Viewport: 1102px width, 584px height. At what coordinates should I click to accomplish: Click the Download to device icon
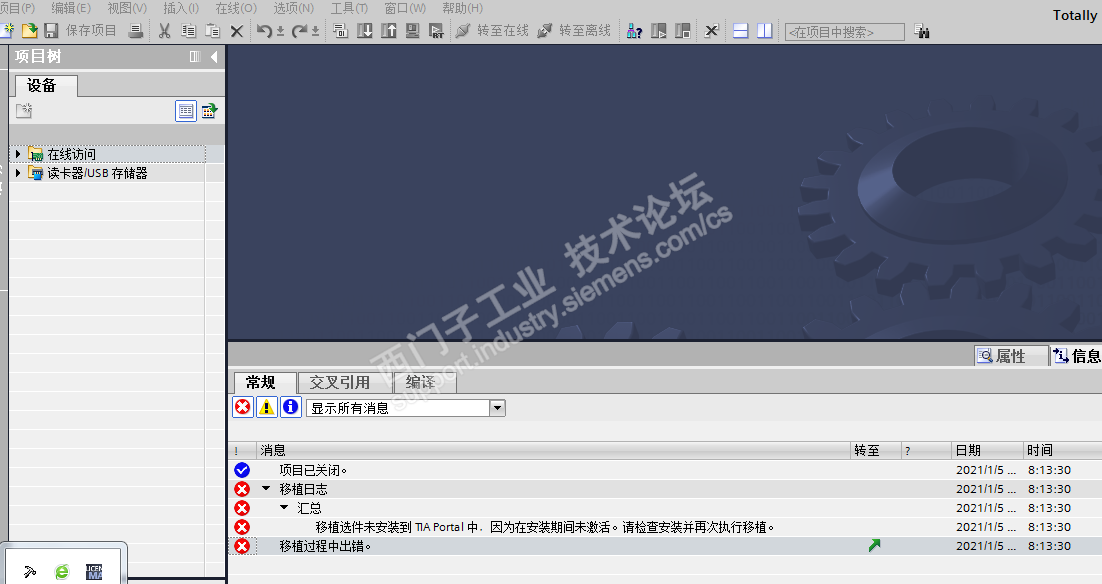pos(365,30)
